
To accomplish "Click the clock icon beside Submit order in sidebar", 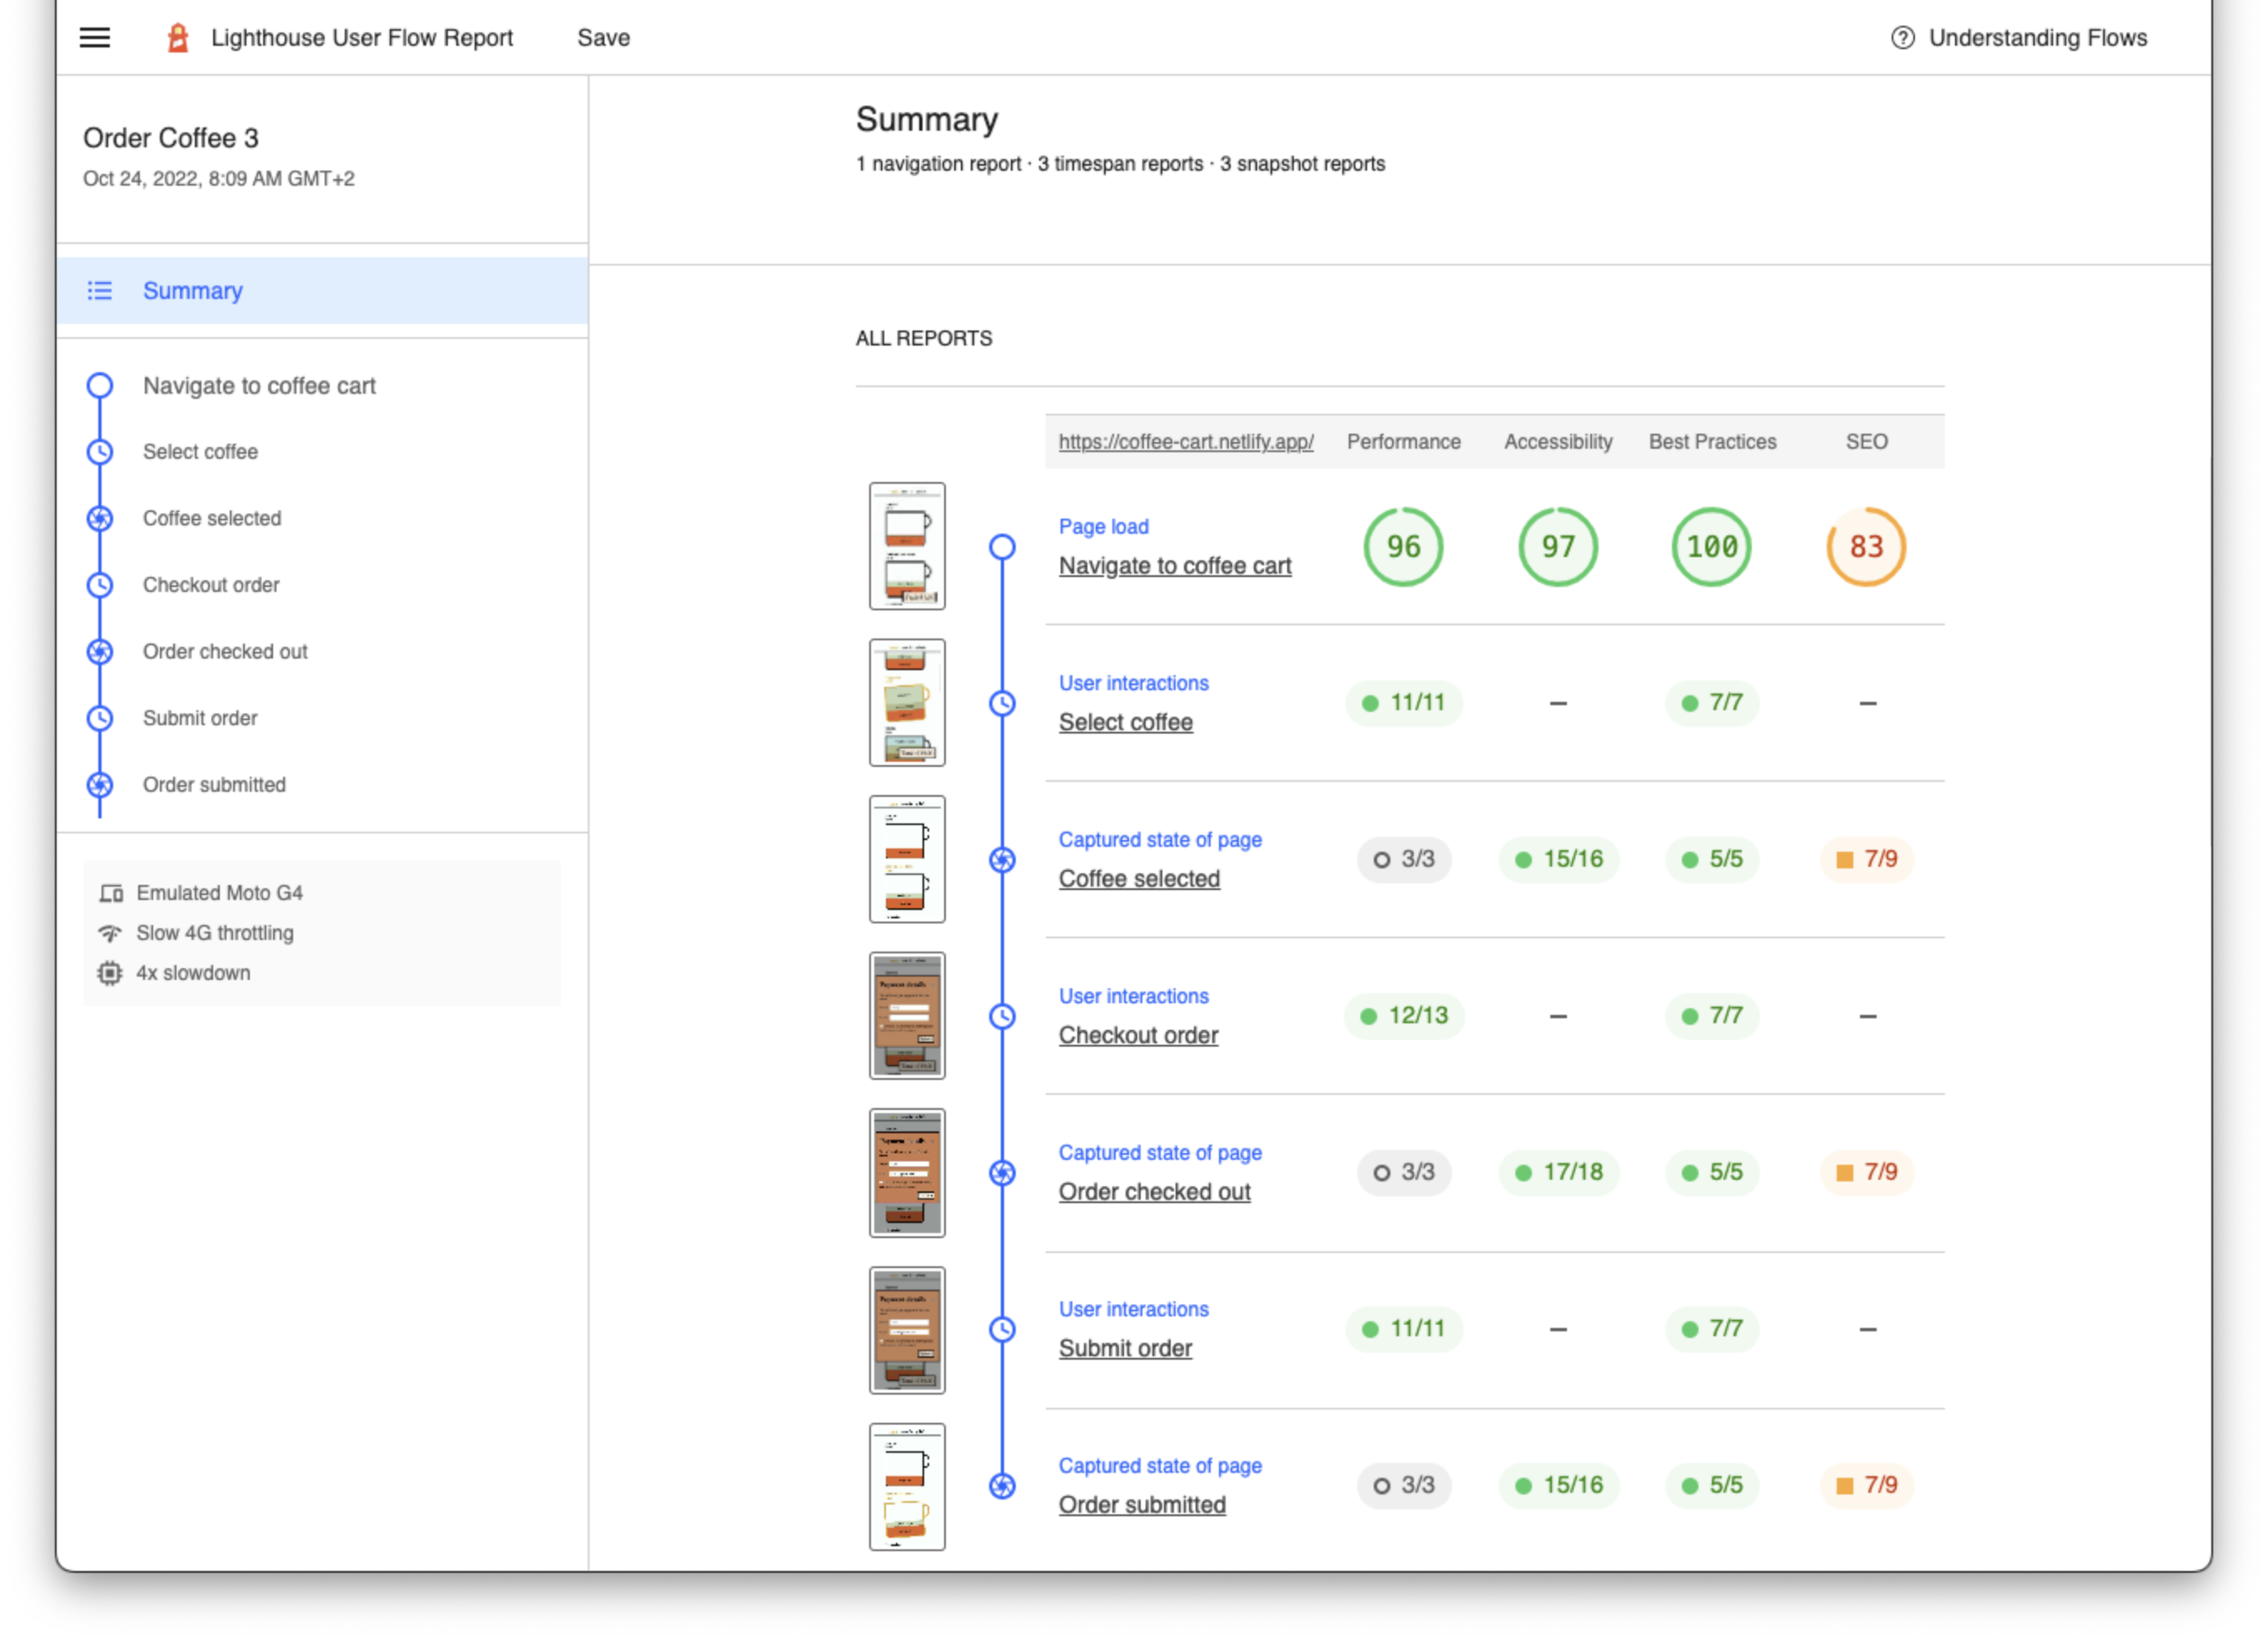I will coord(100,718).
